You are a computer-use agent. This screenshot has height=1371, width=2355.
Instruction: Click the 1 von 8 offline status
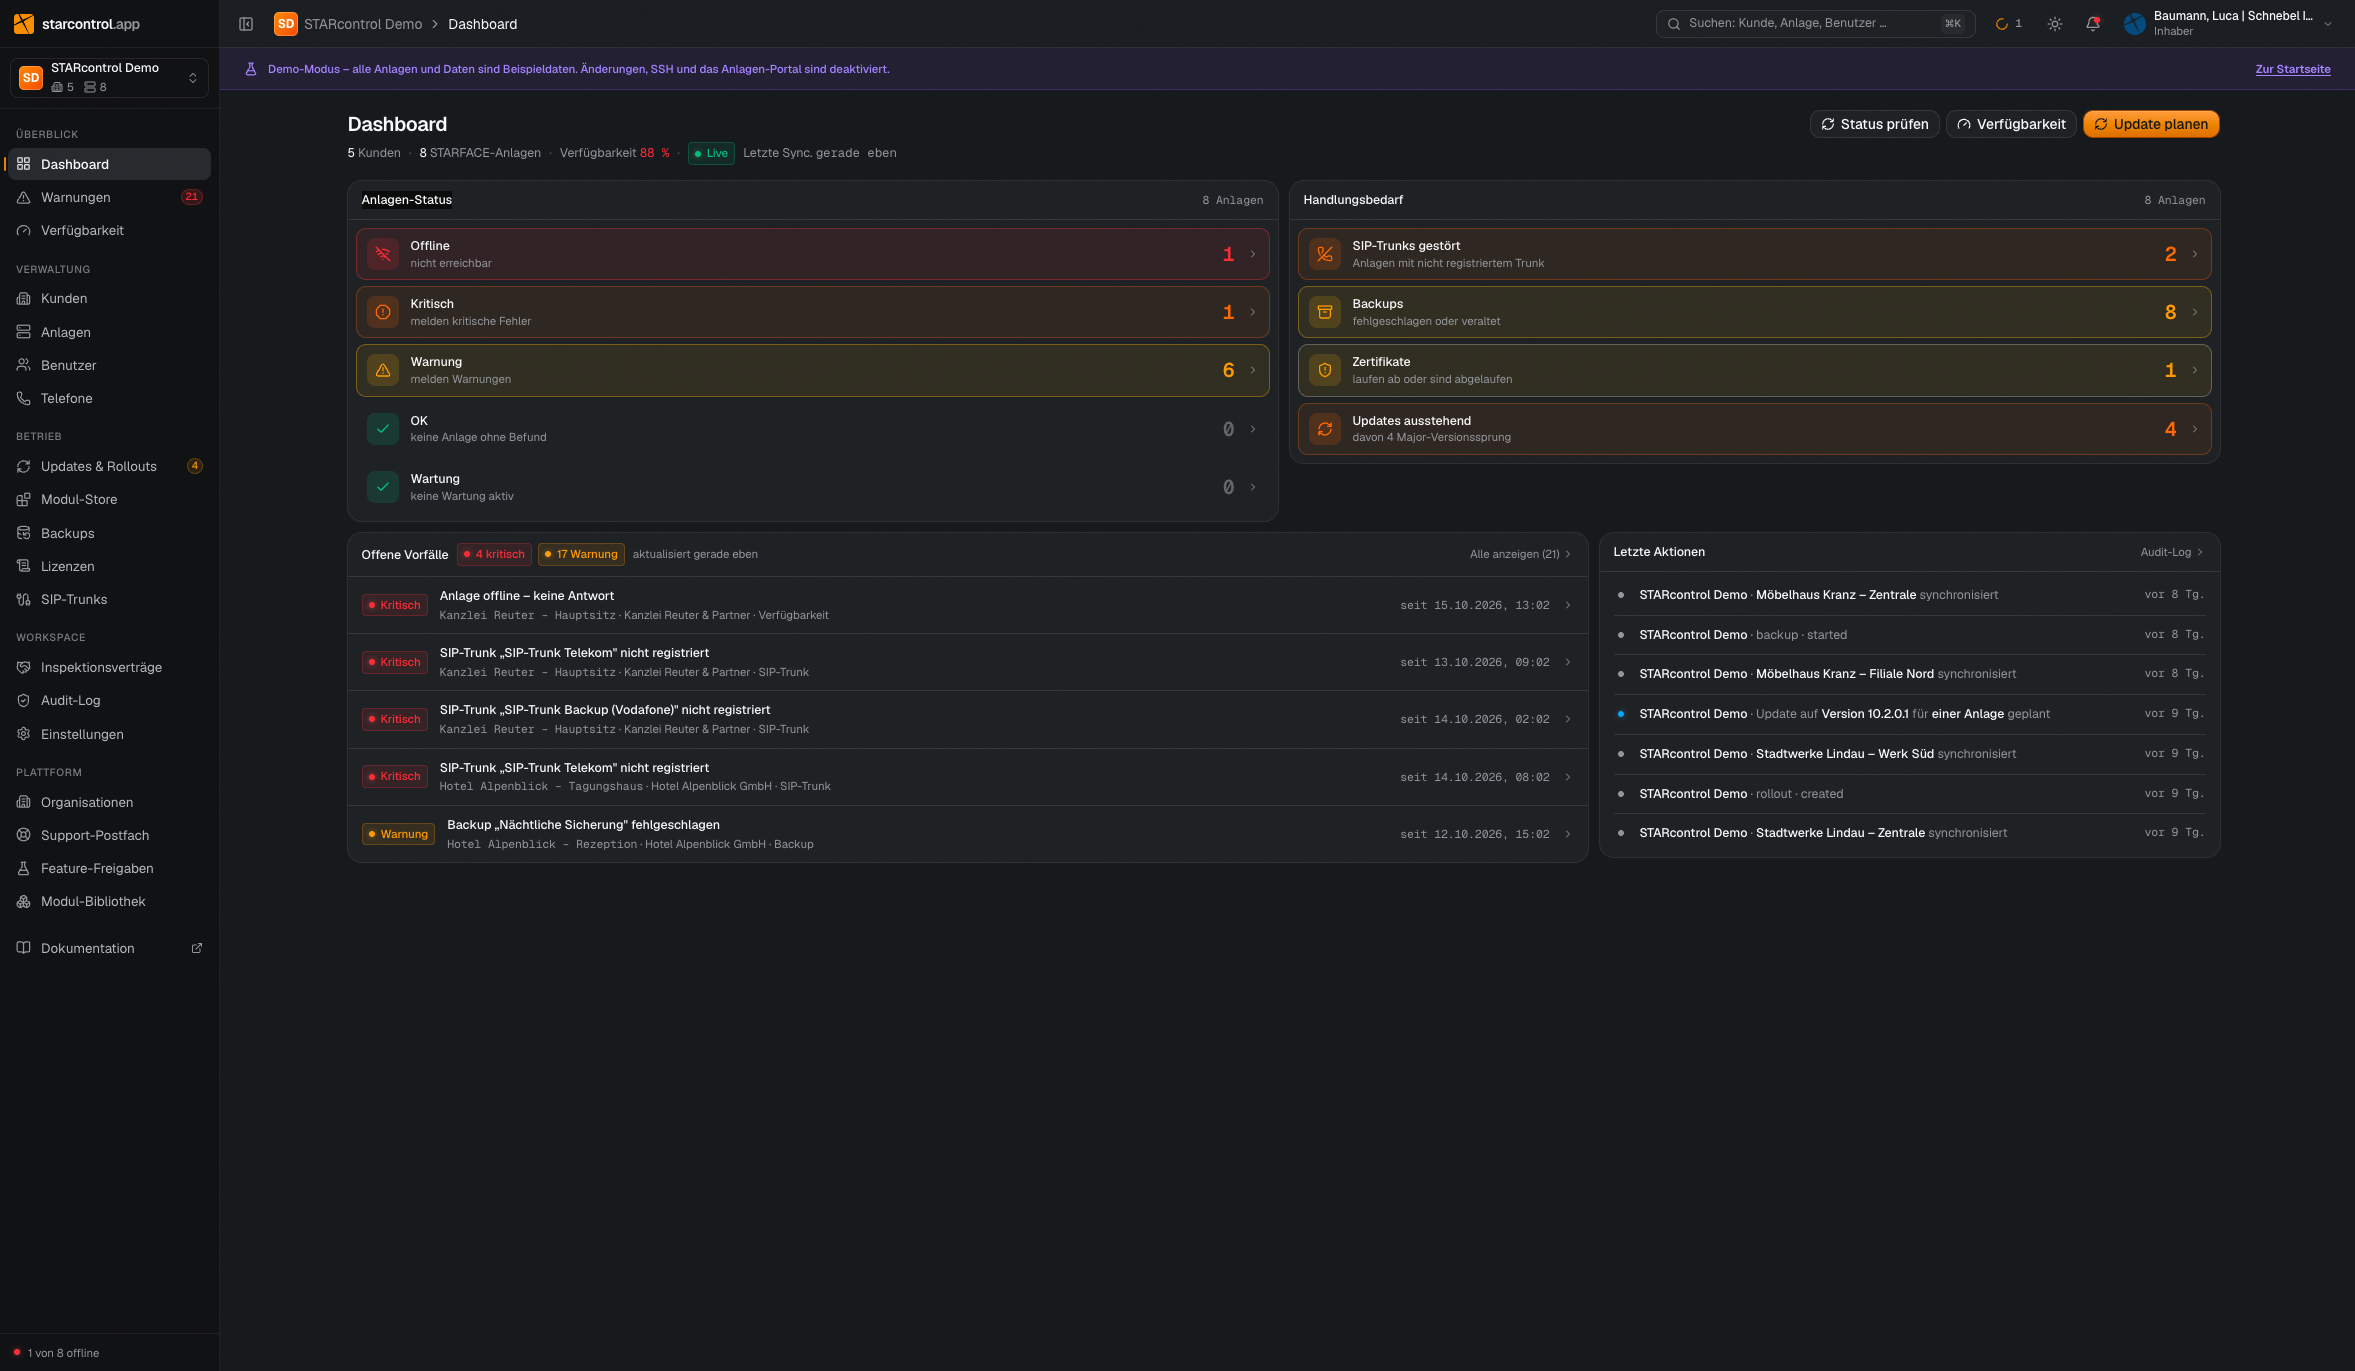[x=56, y=1353]
